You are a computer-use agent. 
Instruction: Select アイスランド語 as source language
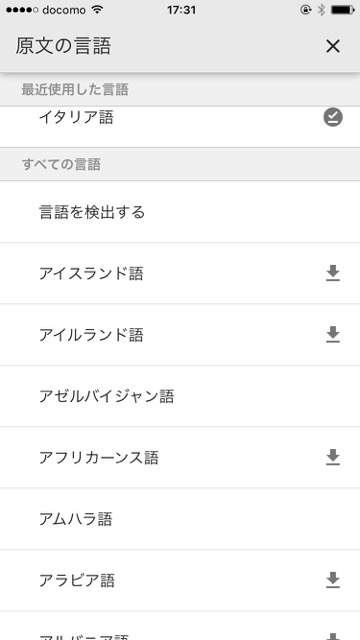click(x=180, y=273)
